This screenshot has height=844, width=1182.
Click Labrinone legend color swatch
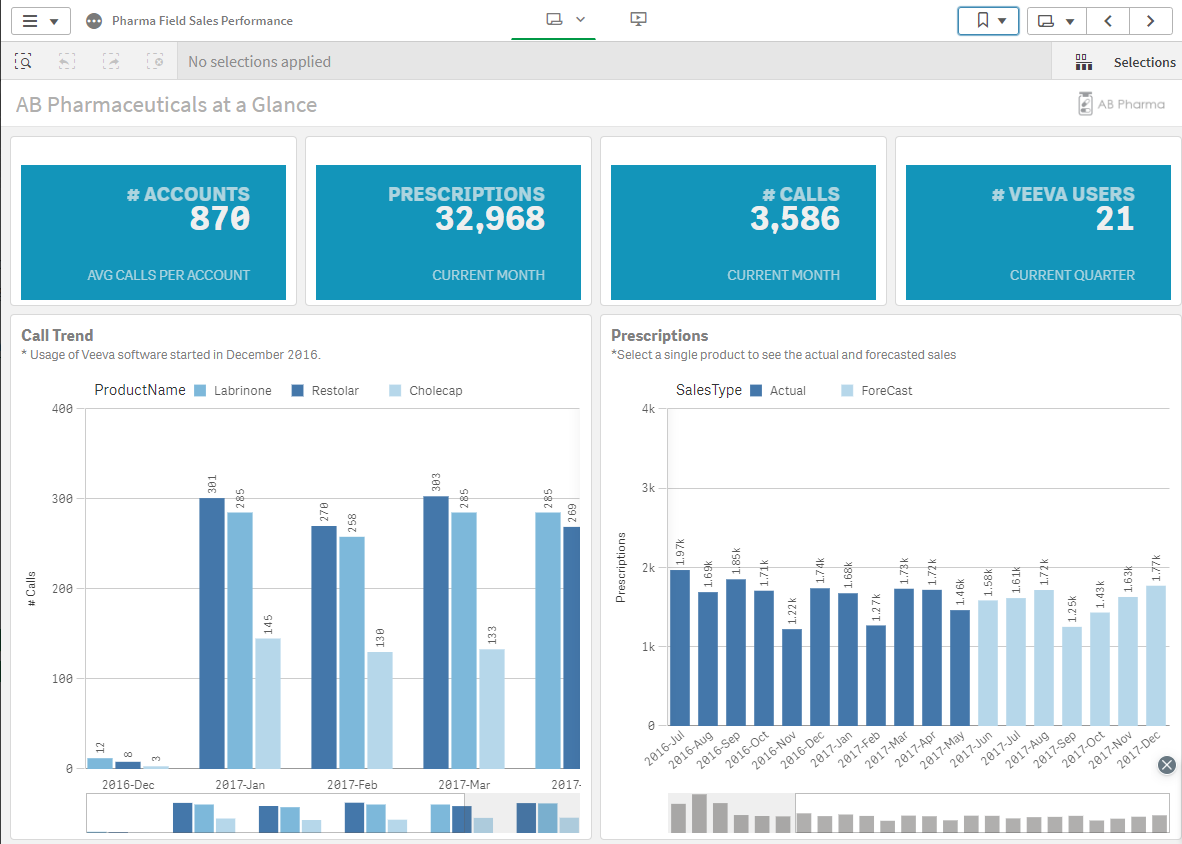tap(200, 390)
